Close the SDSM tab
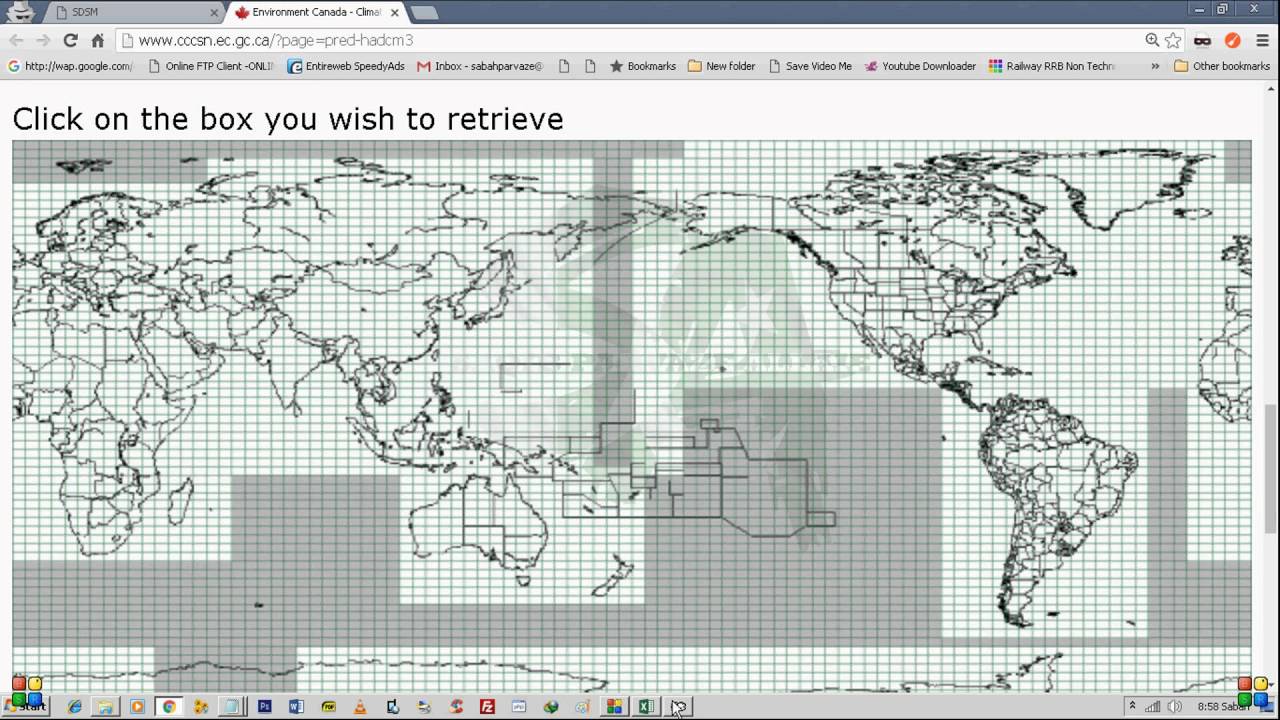 213,13
